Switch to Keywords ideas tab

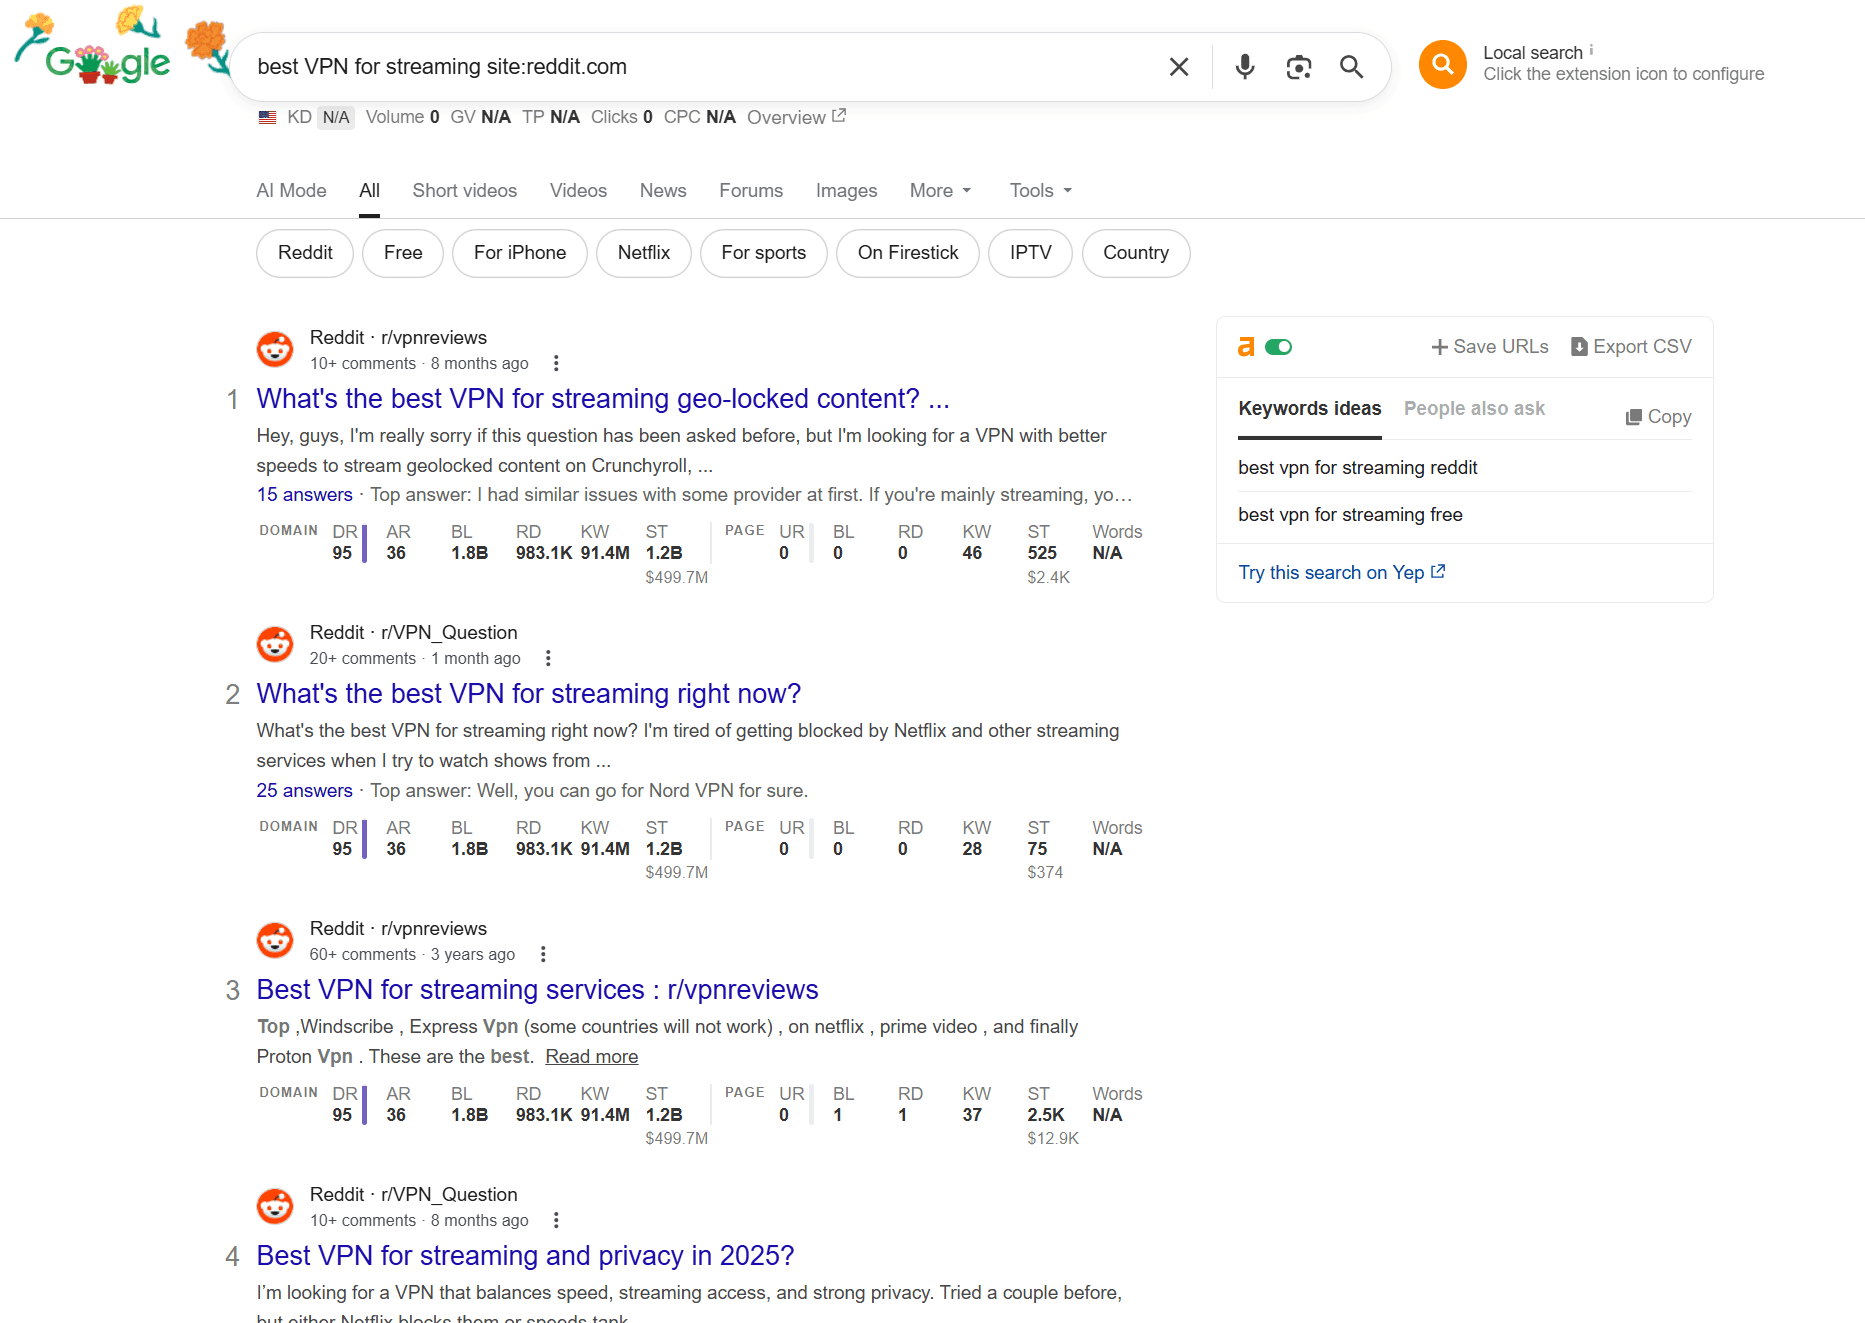1310,409
